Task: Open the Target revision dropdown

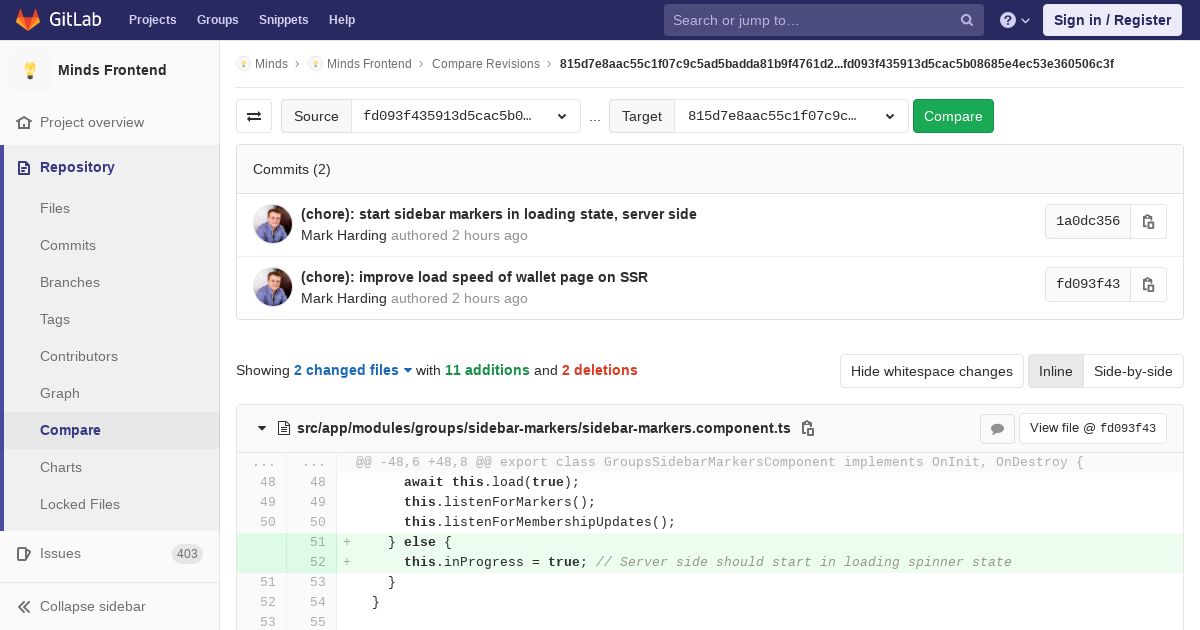Action: click(790, 116)
